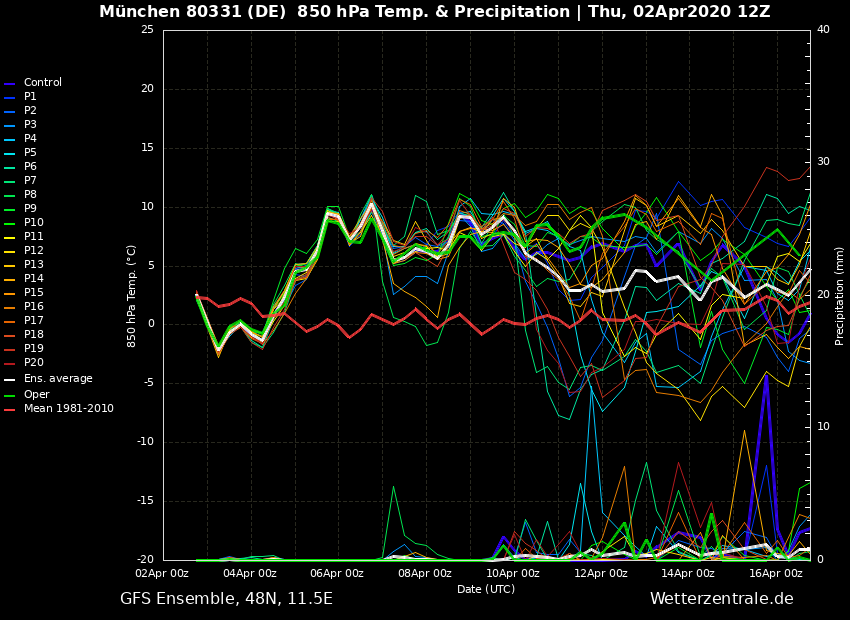Image resolution: width=850 pixels, height=620 pixels.
Task: Click the Wetterzentrale.de text
Action: [x=721, y=599]
